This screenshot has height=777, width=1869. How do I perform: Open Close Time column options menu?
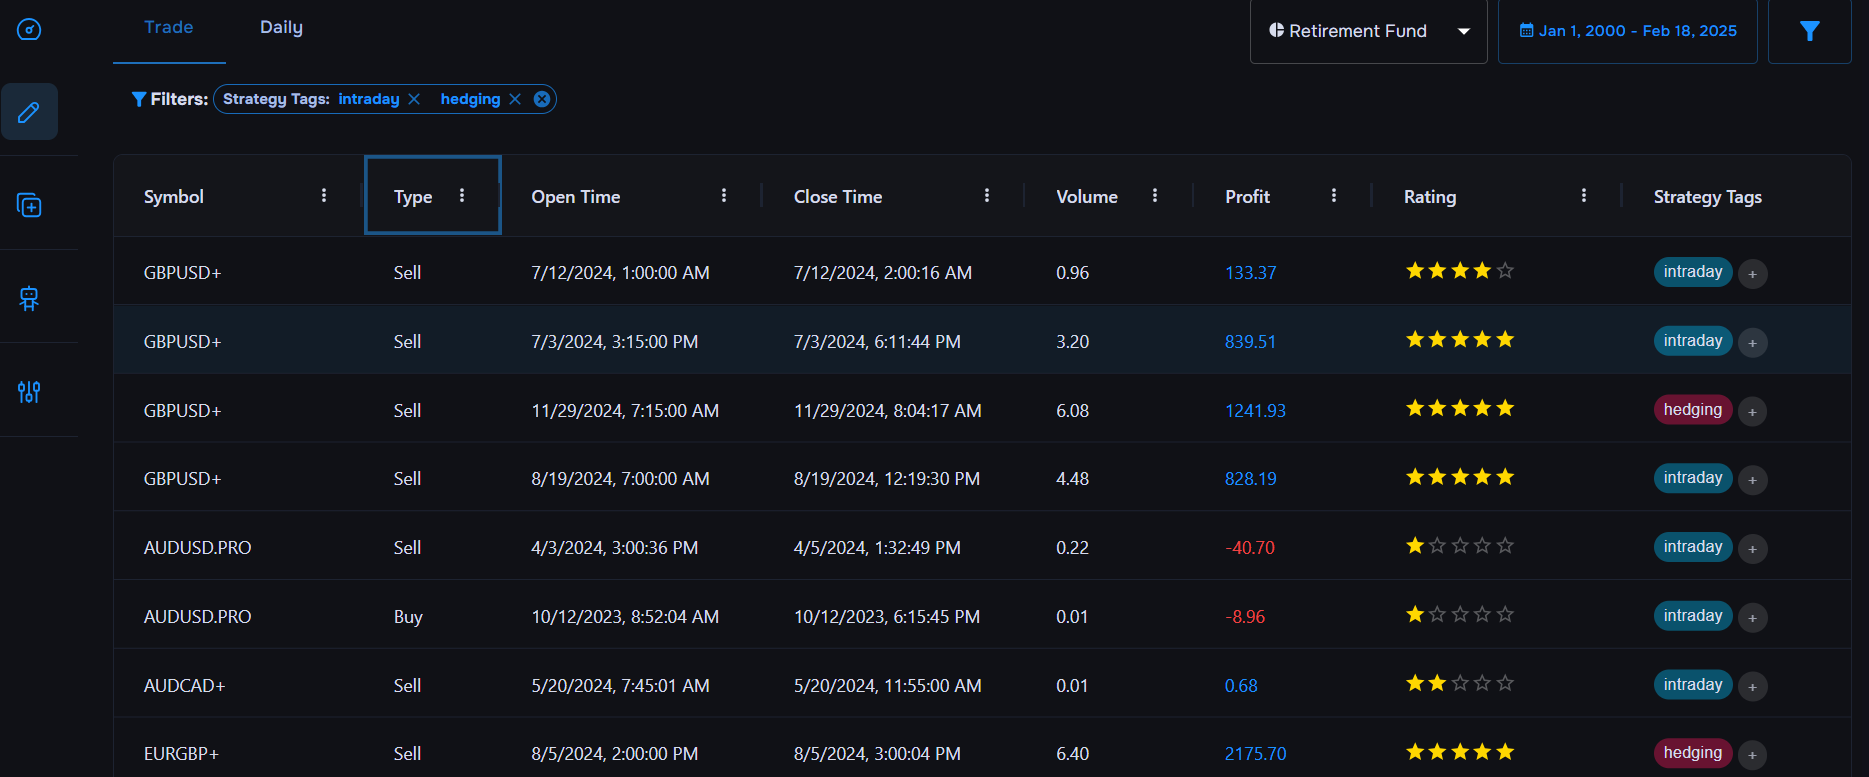pos(987,196)
